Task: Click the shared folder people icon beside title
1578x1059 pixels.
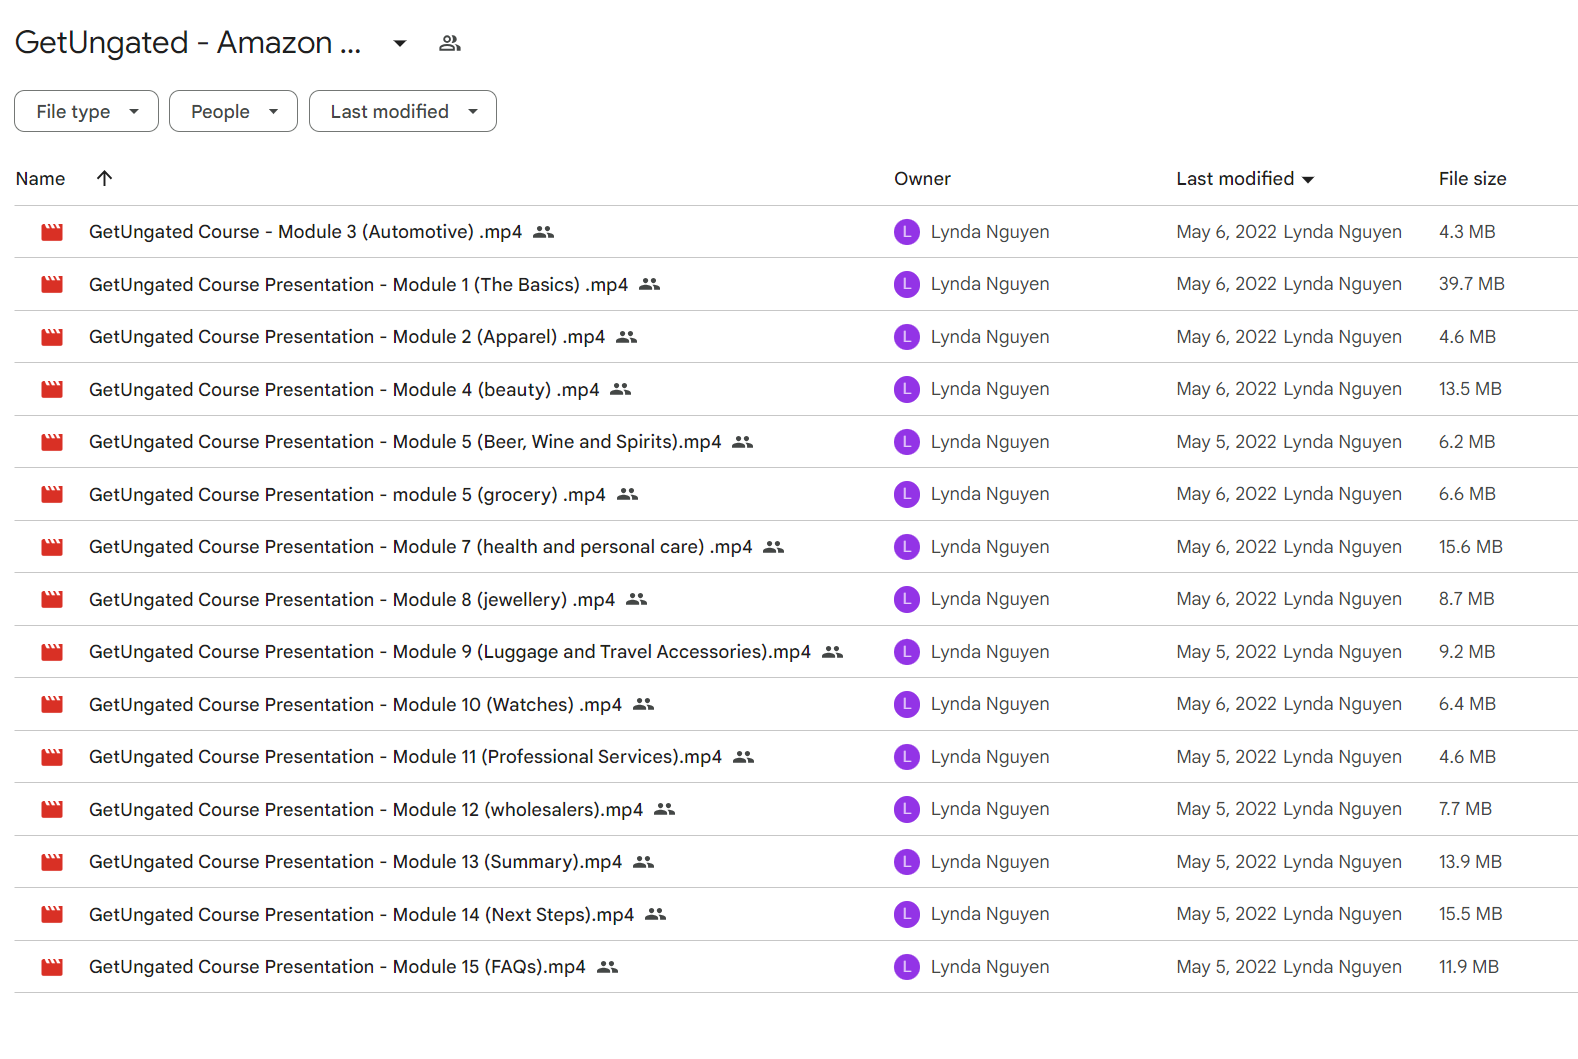Action: pos(450,43)
